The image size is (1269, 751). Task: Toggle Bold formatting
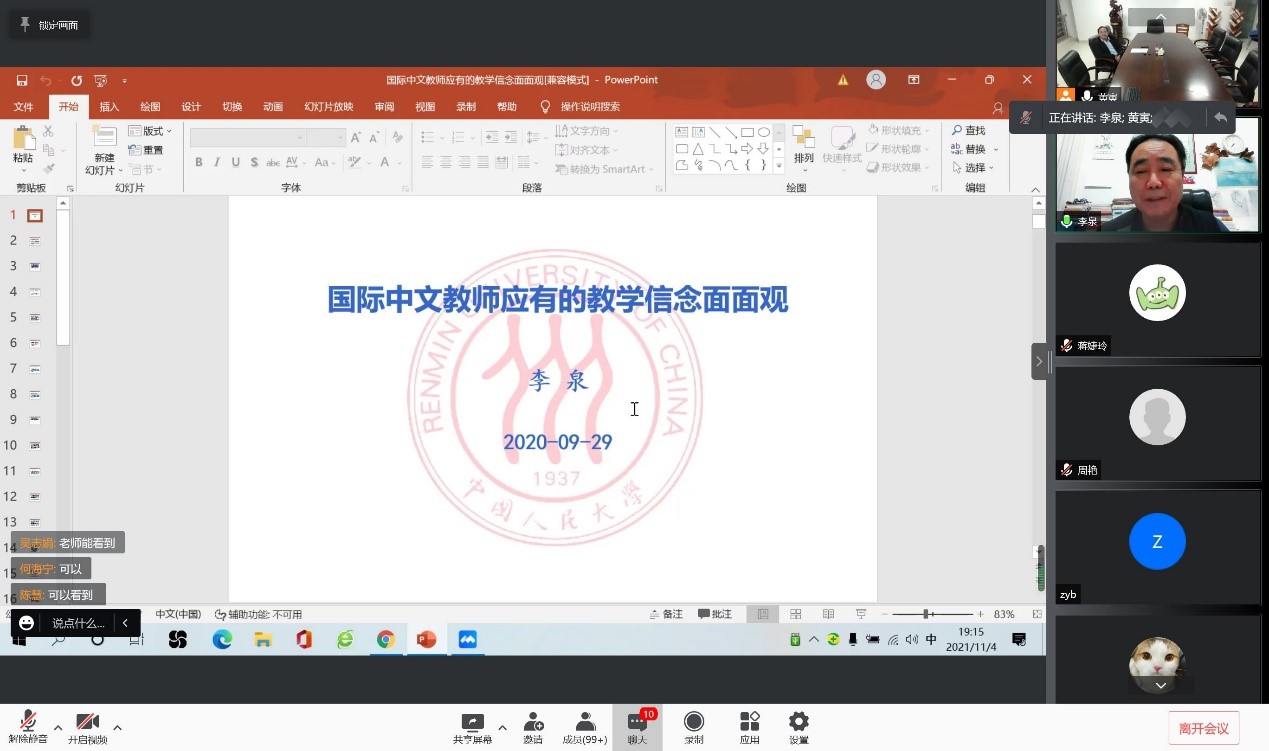(199, 162)
